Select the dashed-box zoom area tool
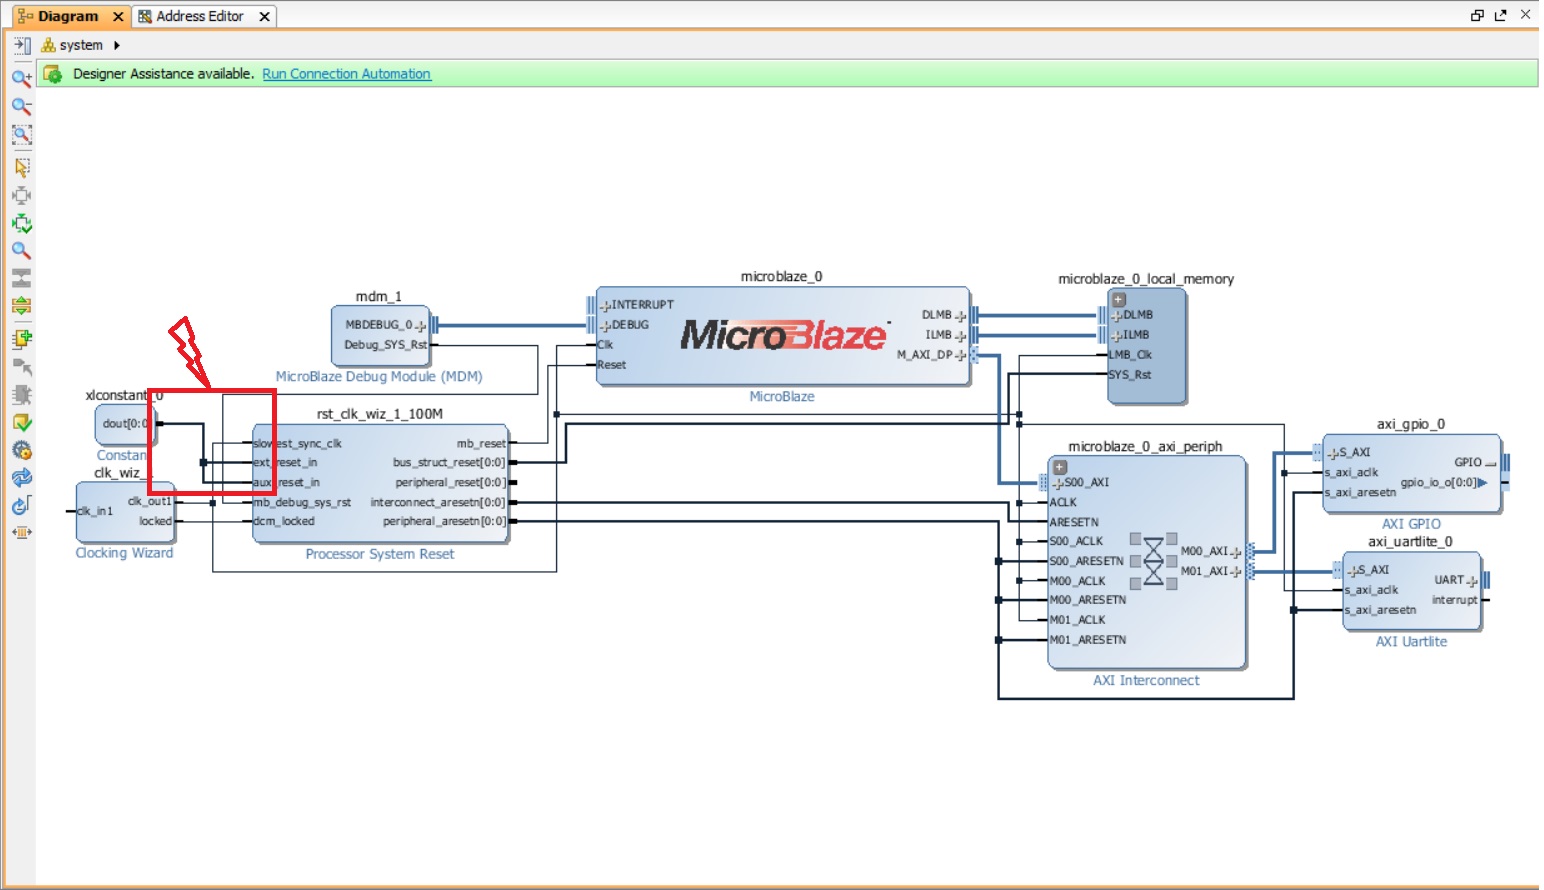Screen dimensions: 1544x890 click(x=21, y=135)
